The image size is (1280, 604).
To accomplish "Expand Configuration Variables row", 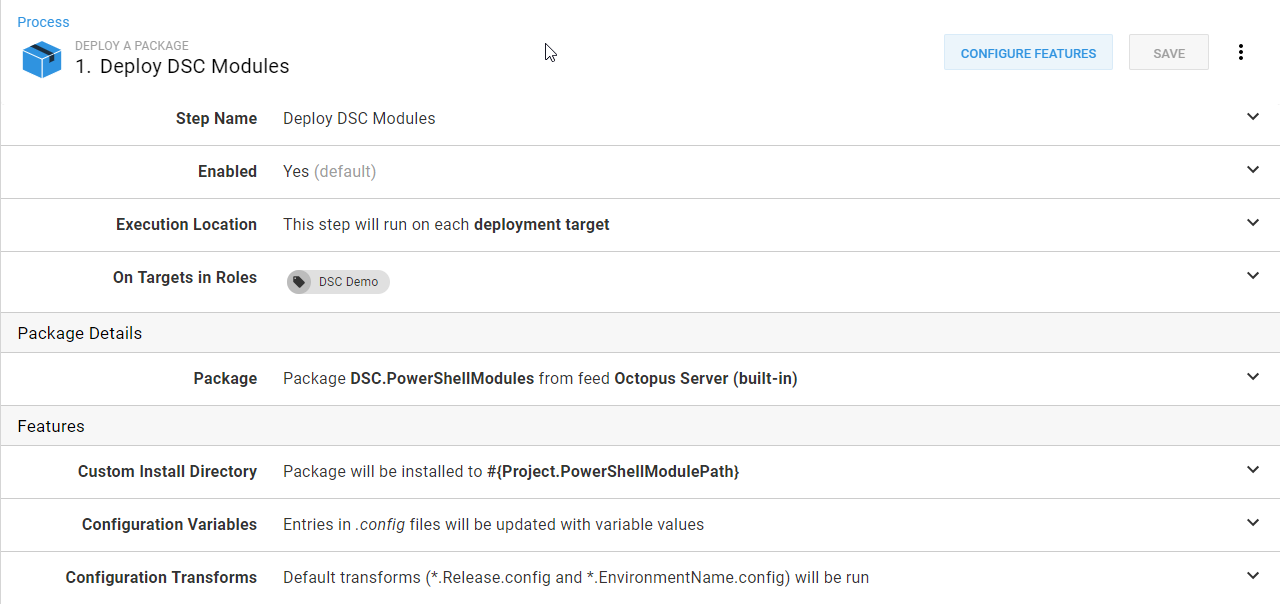I will click(x=1253, y=523).
